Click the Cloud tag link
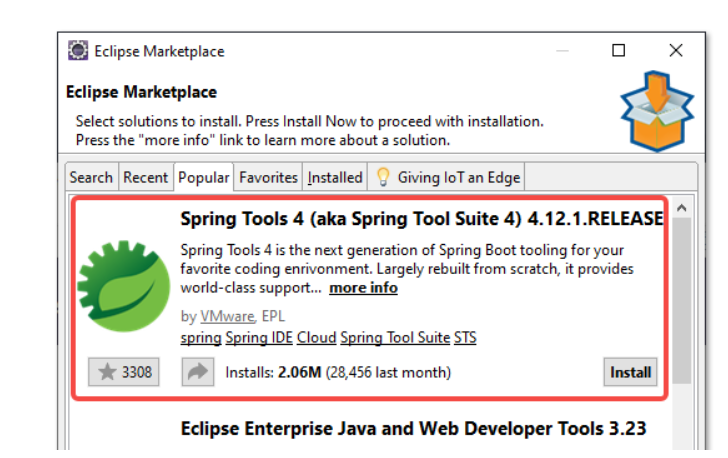The width and height of the screenshot is (728, 458). (x=317, y=337)
